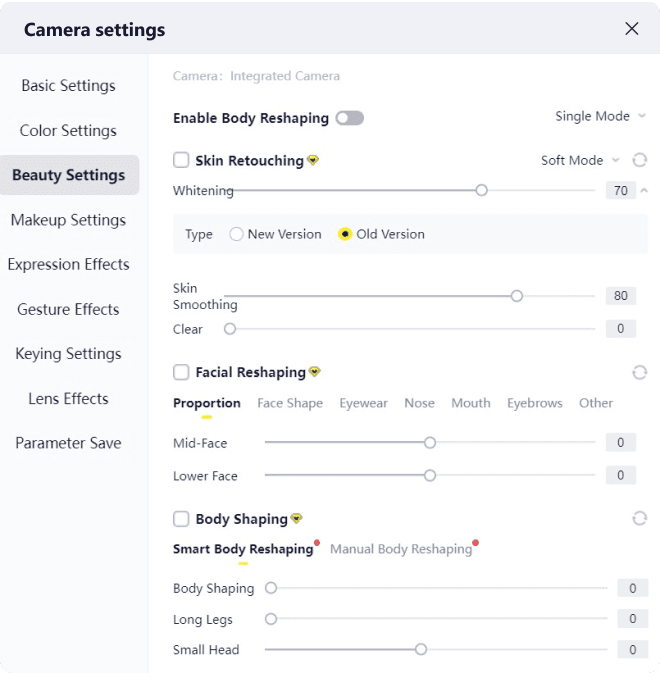Open the Manual Body Reshaping tab
Screen dimensions: 660x673
[x=401, y=549]
